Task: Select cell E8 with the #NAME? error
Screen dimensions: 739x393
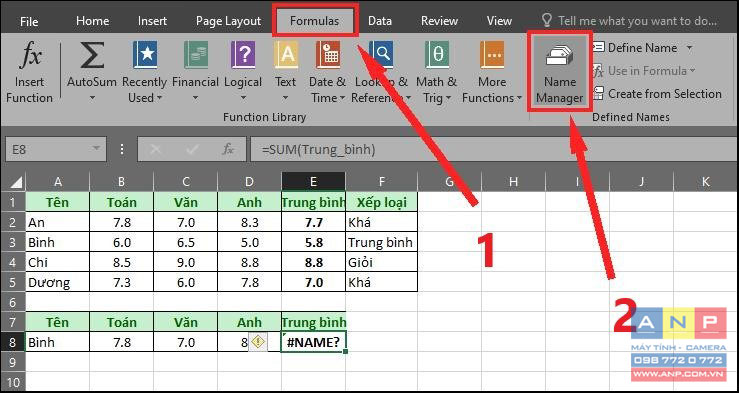Action: 313,342
